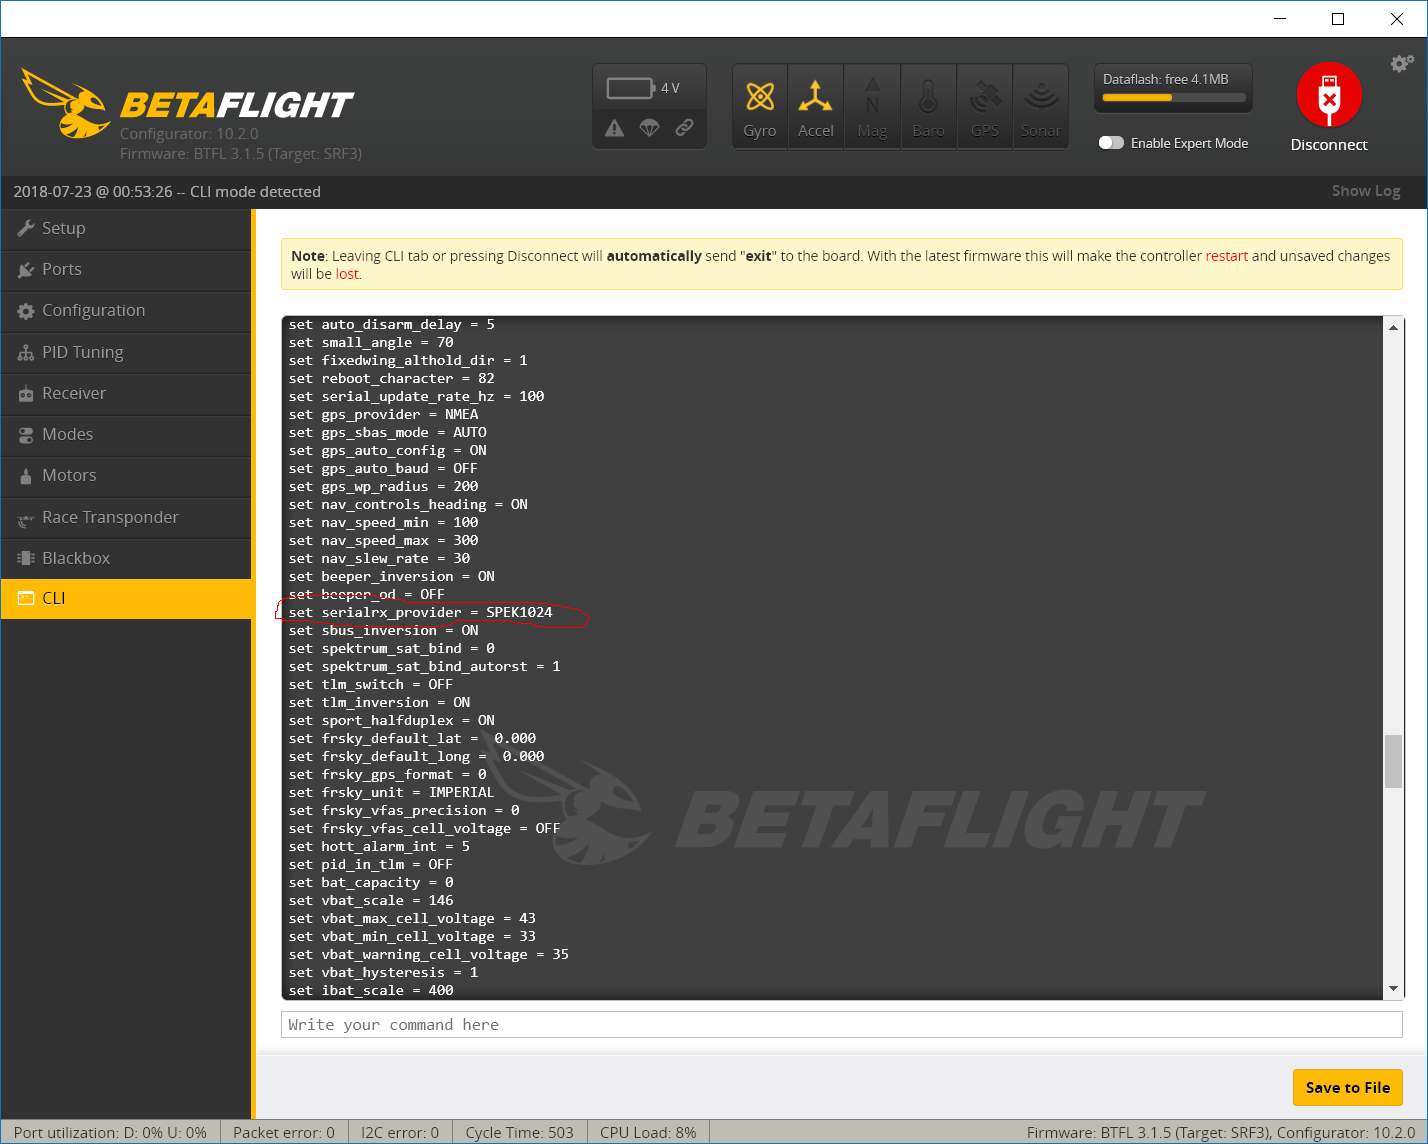Open the Setup tab
This screenshot has height=1144, width=1428.
pyautogui.click(x=125, y=228)
